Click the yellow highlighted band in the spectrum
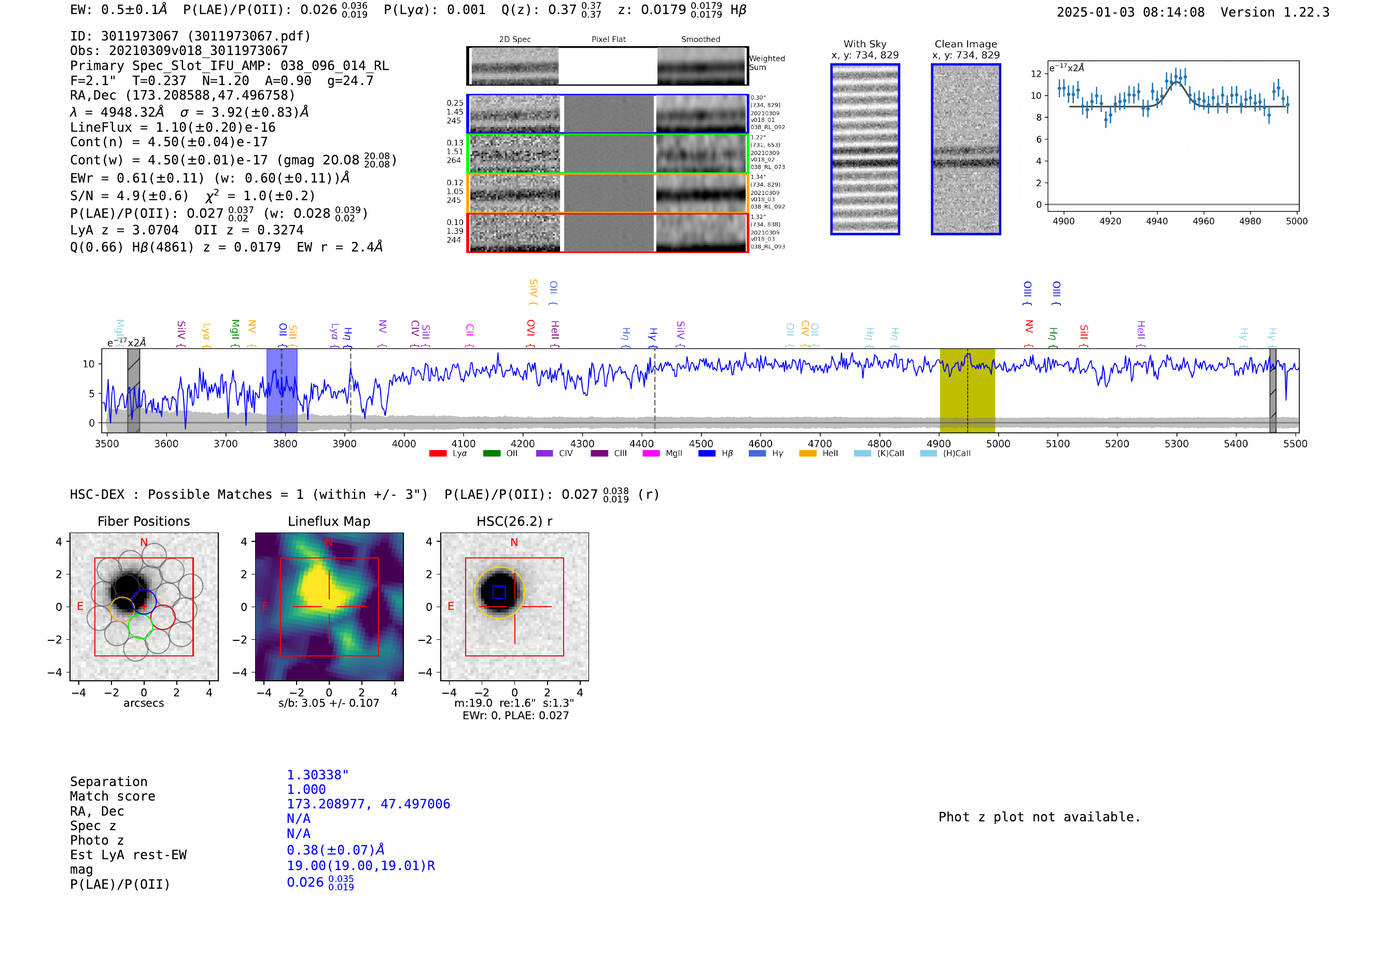 966,390
